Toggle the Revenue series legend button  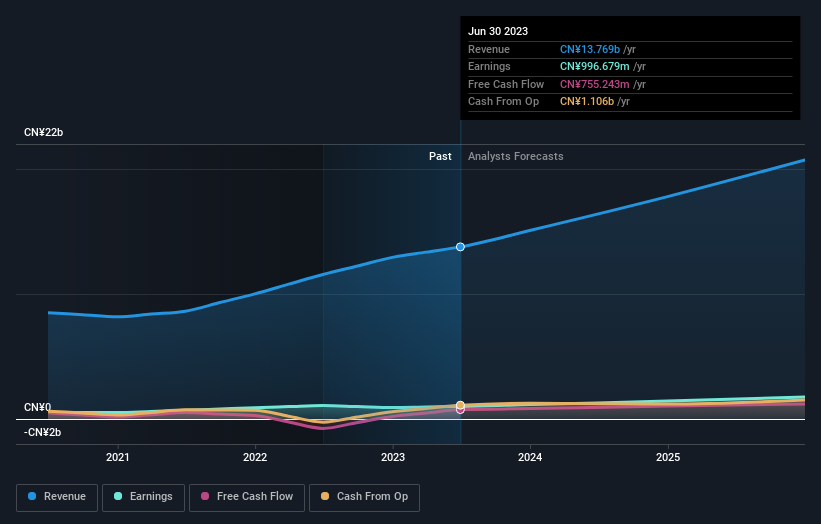point(57,497)
